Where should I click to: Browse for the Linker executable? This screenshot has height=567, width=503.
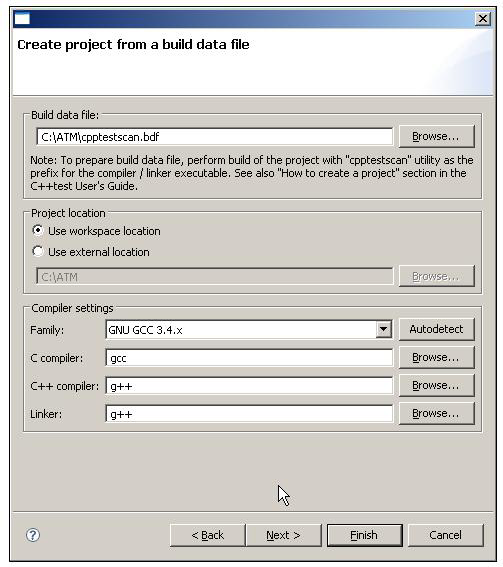pyautogui.click(x=436, y=413)
